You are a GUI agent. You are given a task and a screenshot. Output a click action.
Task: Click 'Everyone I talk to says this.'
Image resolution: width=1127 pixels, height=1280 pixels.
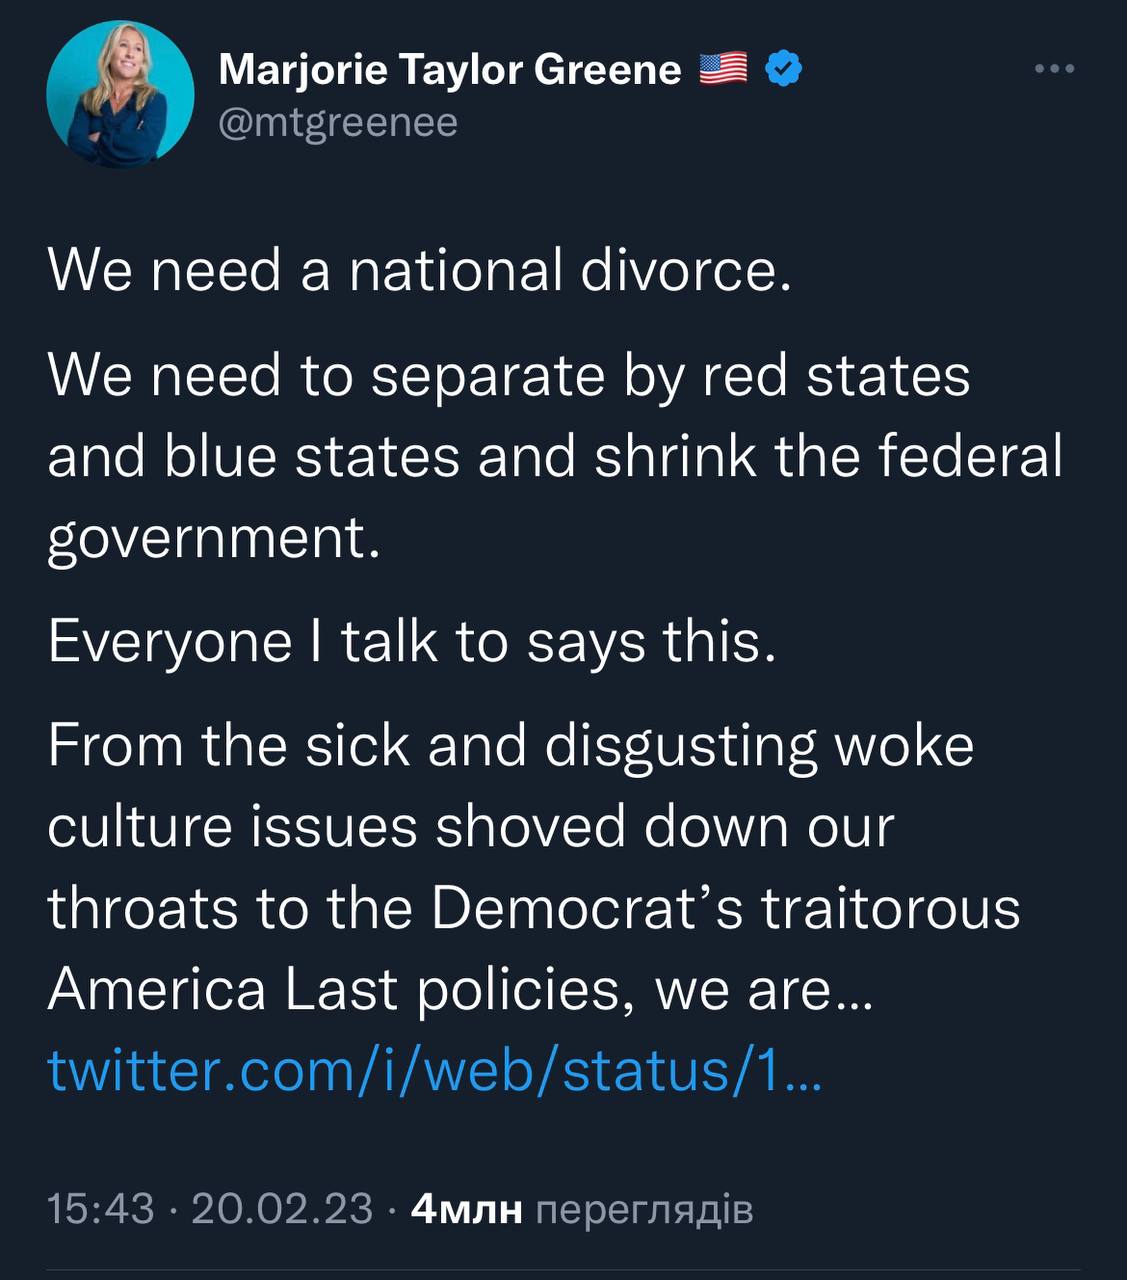point(412,641)
